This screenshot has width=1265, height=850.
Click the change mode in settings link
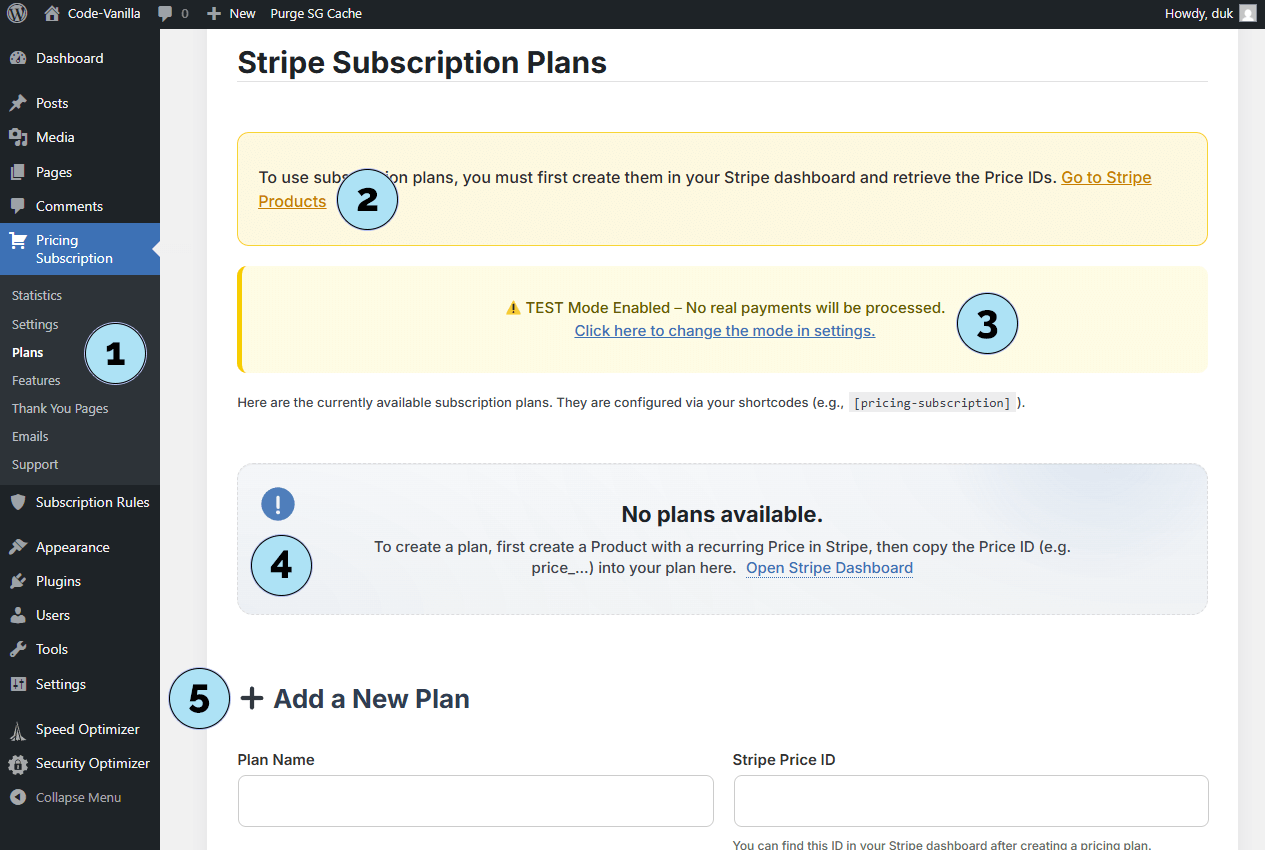[724, 331]
